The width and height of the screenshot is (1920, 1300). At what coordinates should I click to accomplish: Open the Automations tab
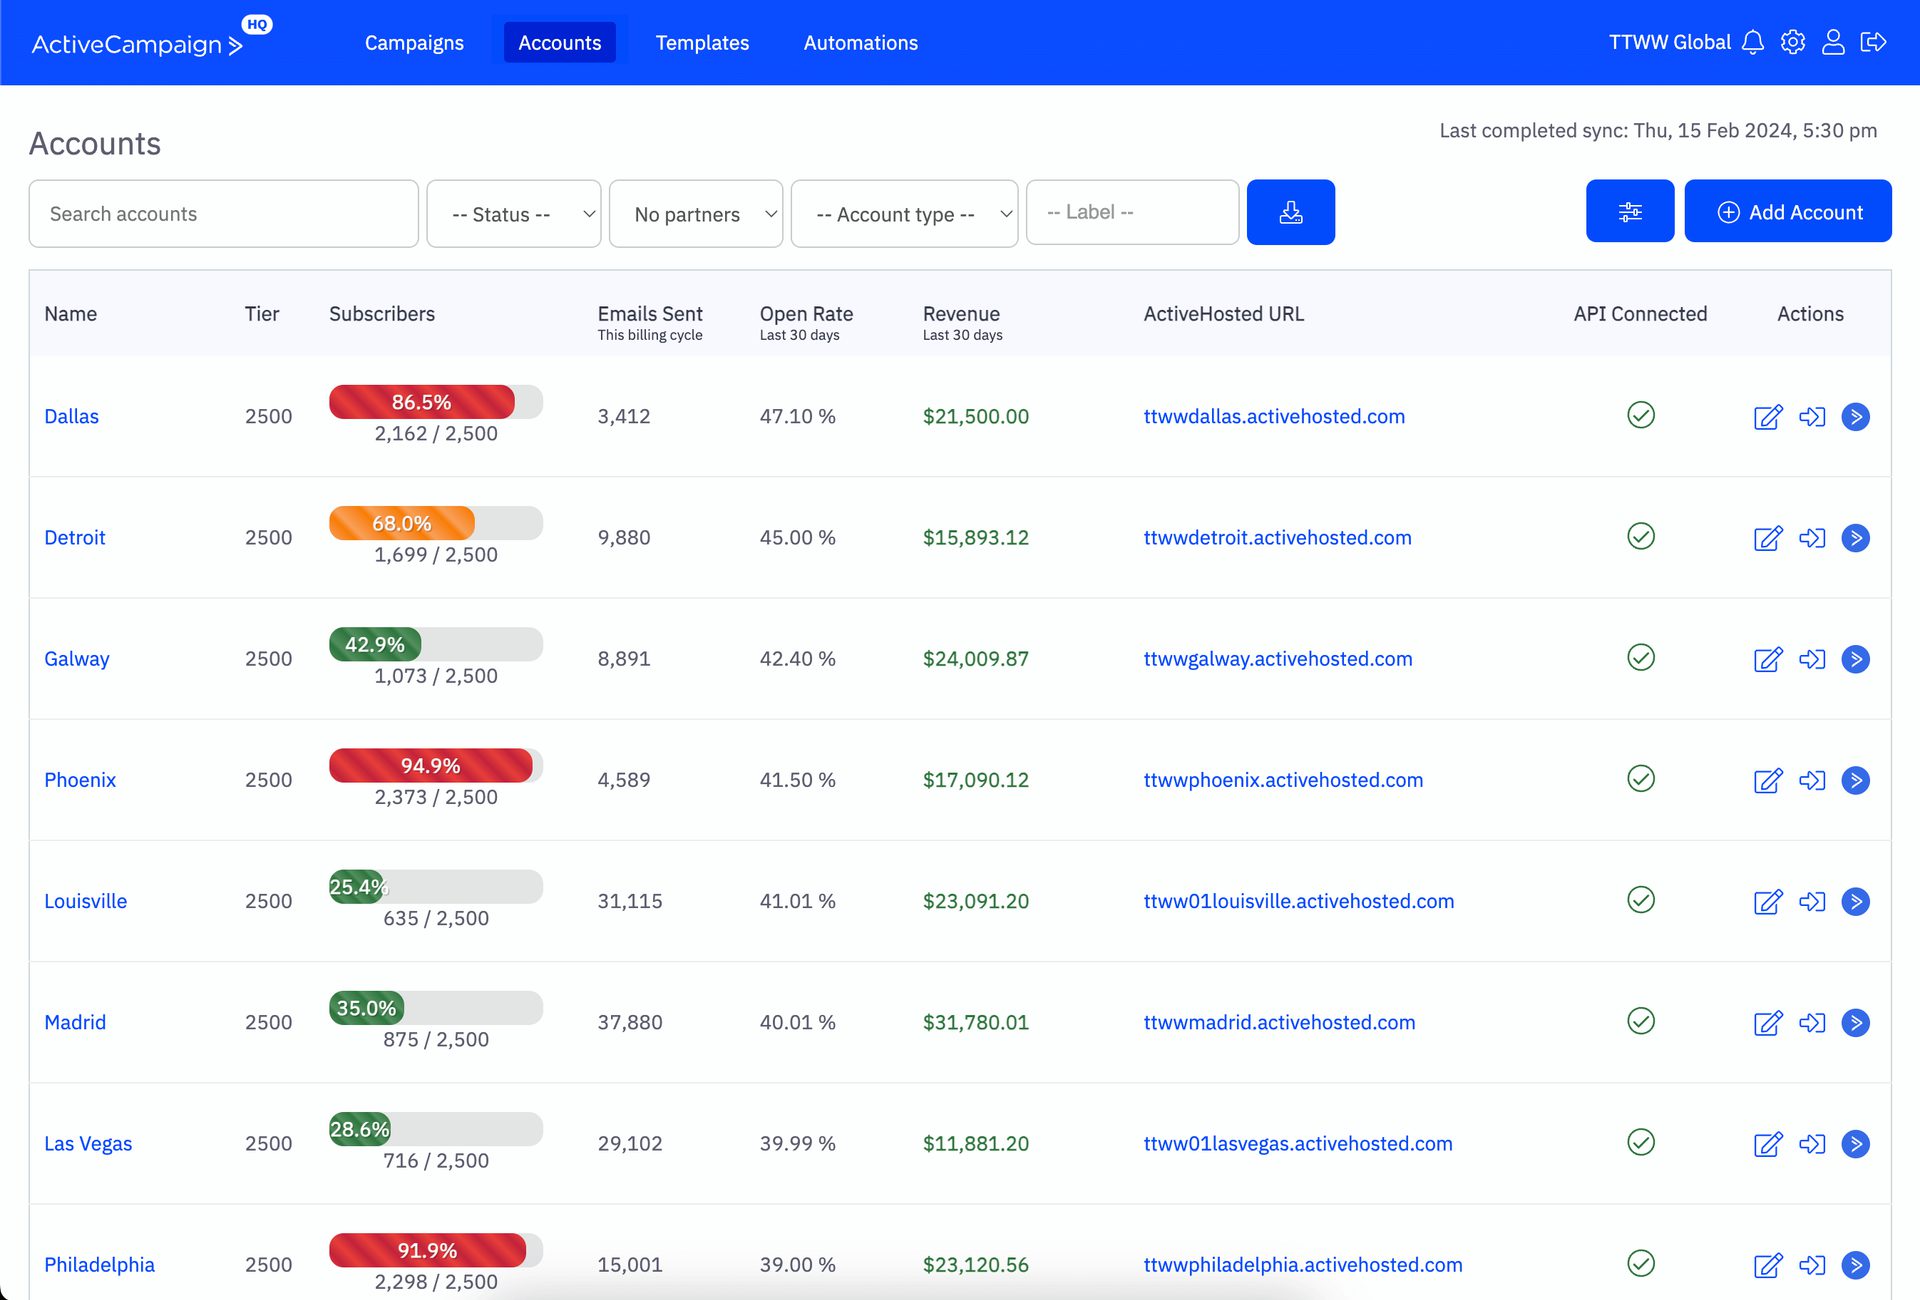click(x=860, y=43)
